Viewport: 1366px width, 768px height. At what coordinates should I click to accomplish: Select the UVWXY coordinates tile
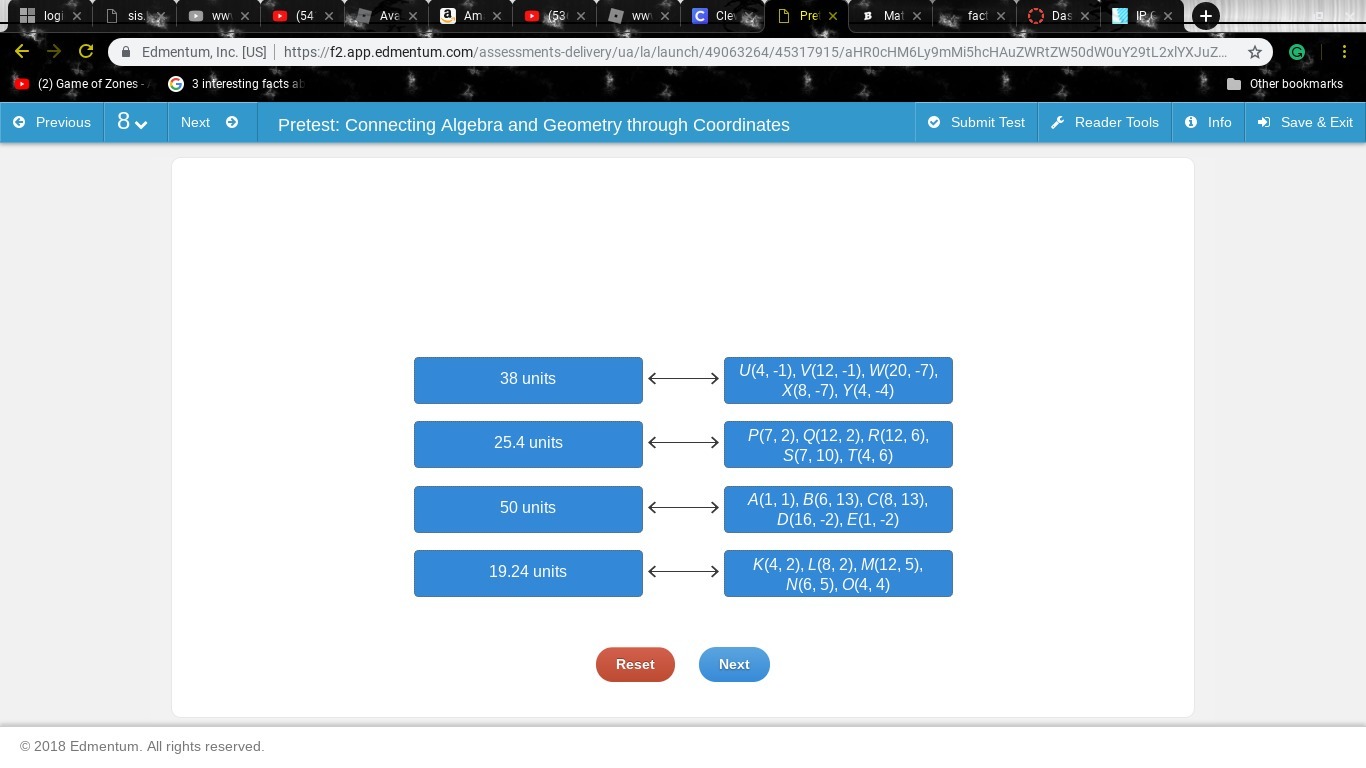(x=838, y=380)
